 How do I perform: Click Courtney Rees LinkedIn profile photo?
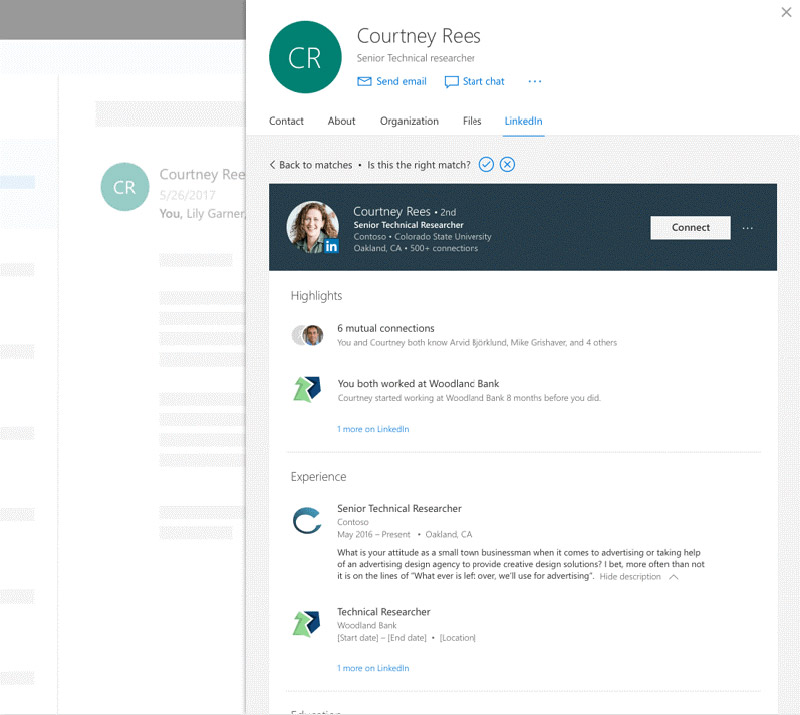click(x=312, y=227)
